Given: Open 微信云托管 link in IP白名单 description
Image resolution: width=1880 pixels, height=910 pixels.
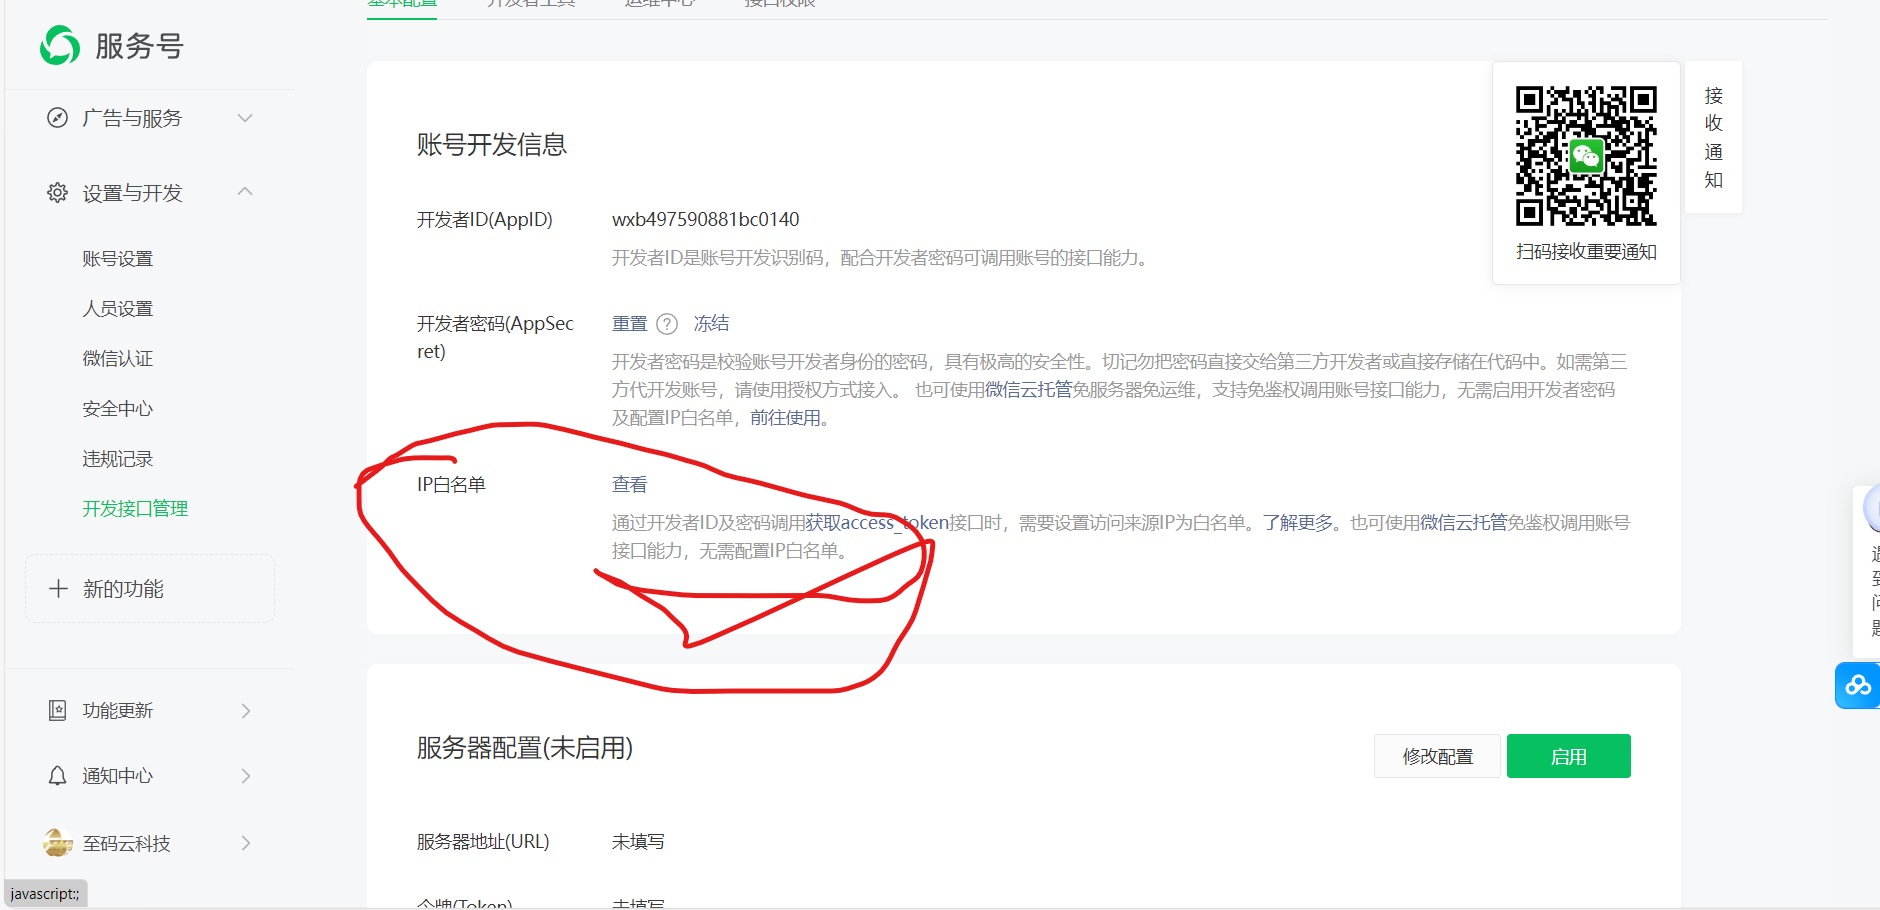Looking at the screenshot, I should [x=1463, y=523].
